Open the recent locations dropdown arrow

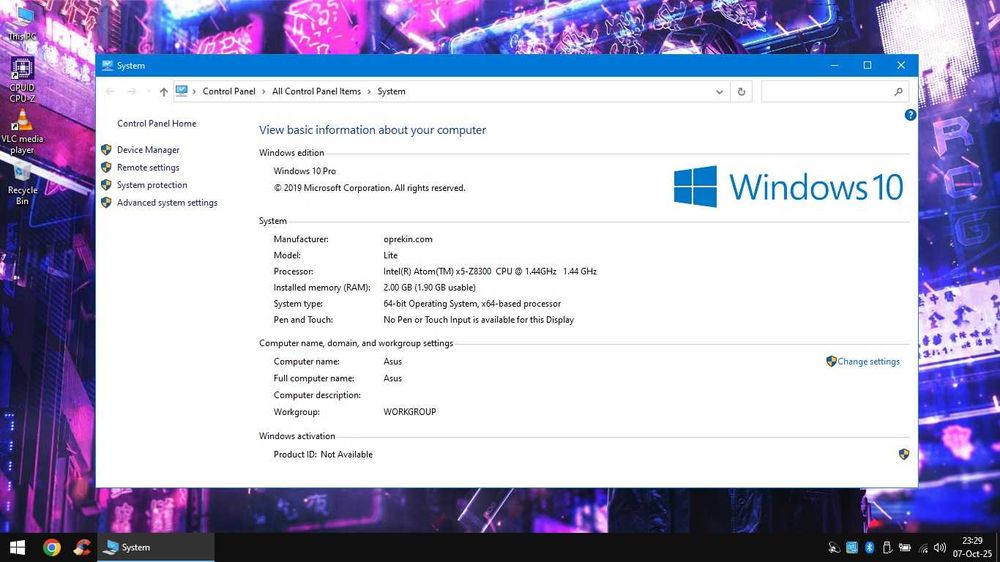(148, 92)
